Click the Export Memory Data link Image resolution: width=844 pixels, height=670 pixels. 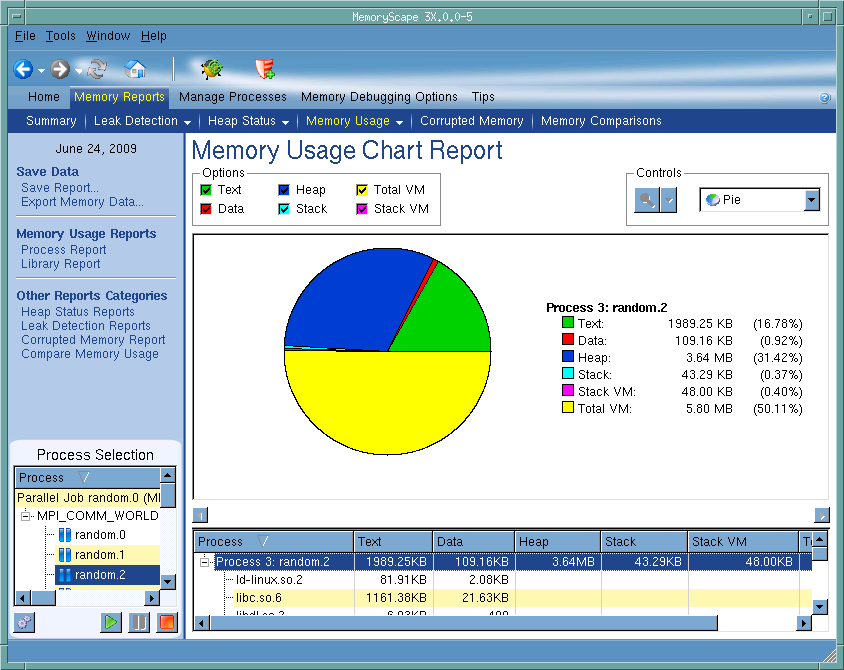[x=82, y=202]
